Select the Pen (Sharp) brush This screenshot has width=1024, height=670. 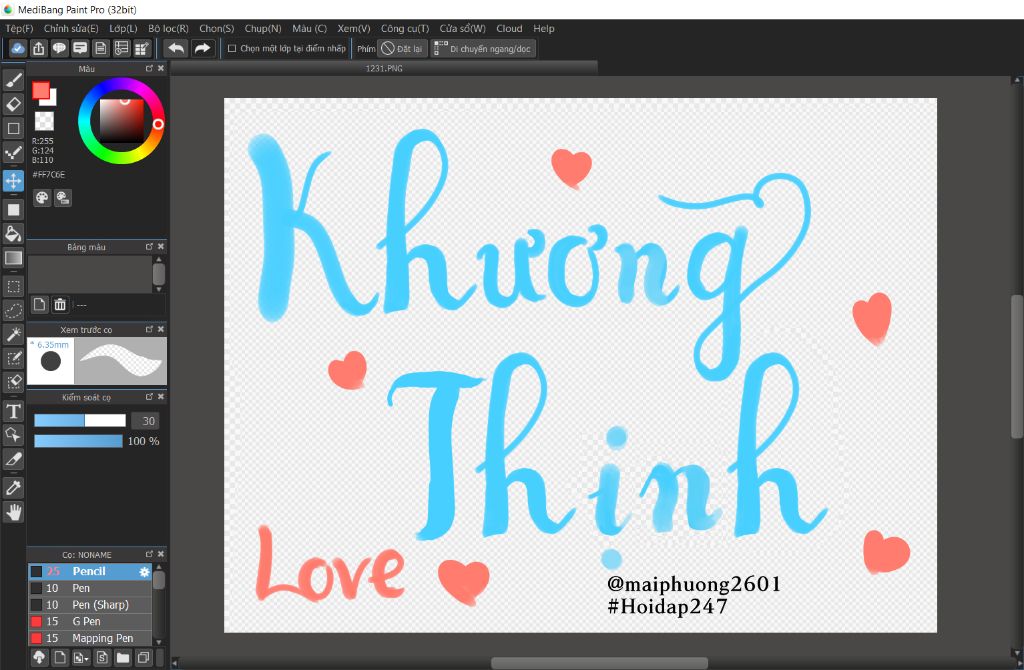point(90,605)
